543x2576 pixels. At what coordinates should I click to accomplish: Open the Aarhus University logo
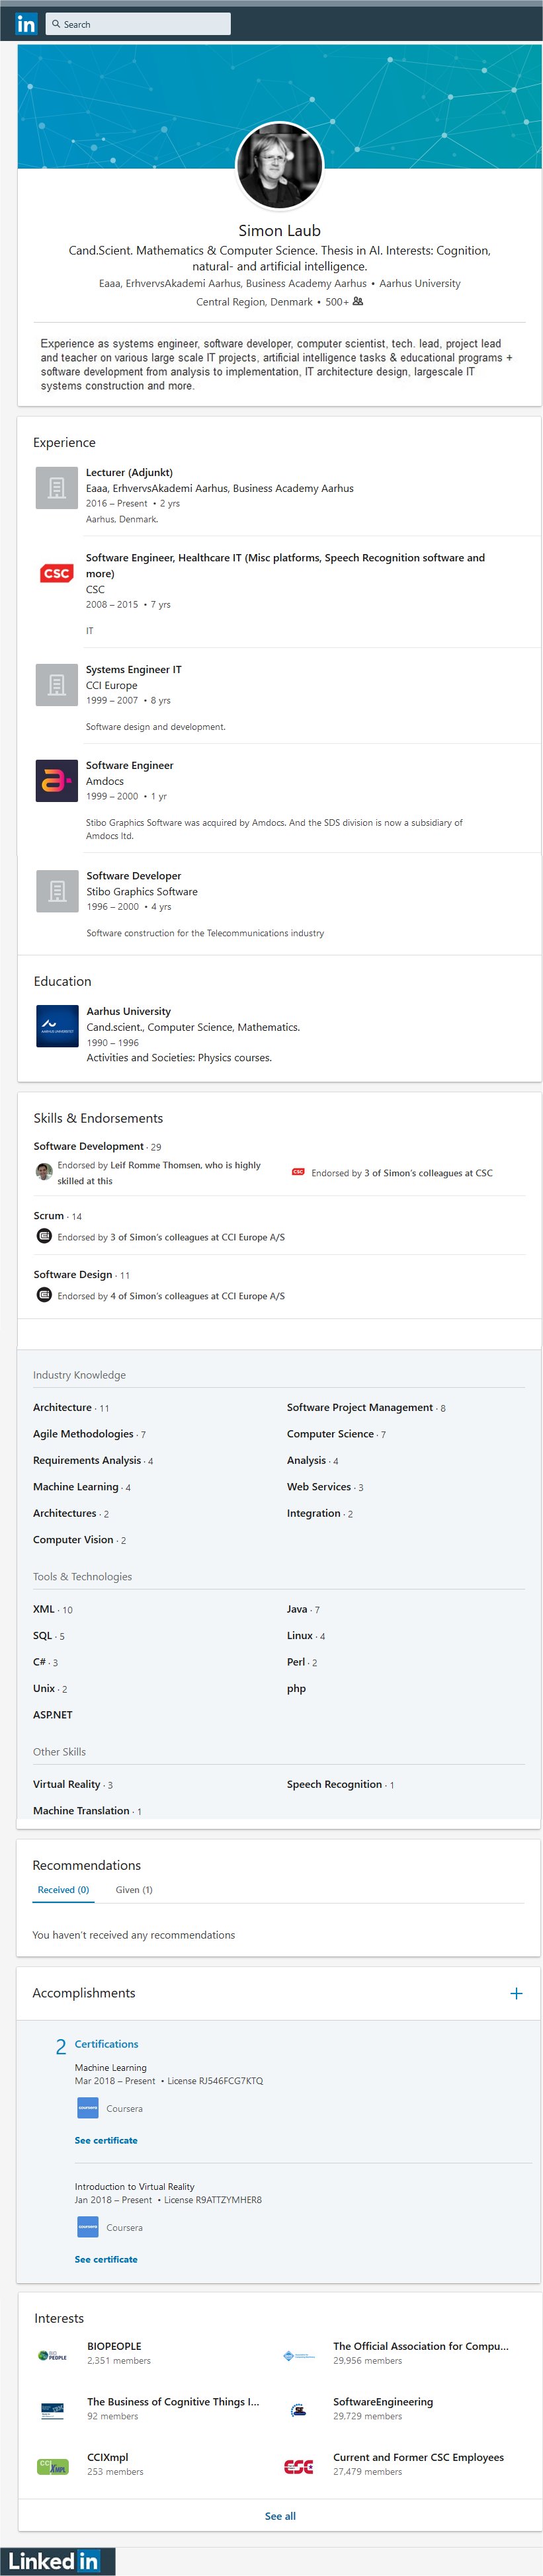point(57,1026)
